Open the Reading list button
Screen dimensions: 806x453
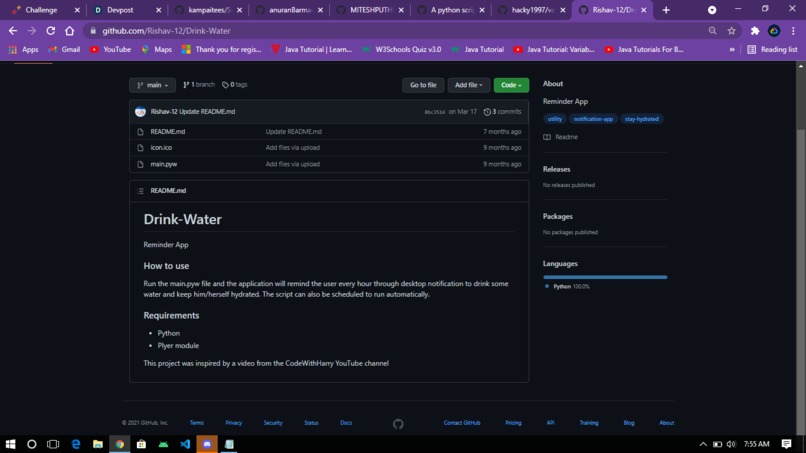click(773, 49)
